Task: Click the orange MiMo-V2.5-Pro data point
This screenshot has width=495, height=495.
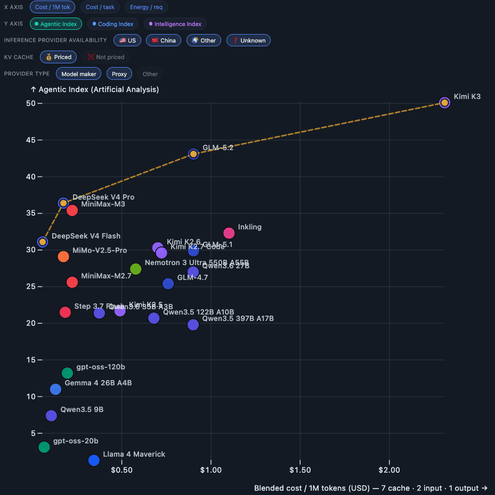Action: coord(63,257)
